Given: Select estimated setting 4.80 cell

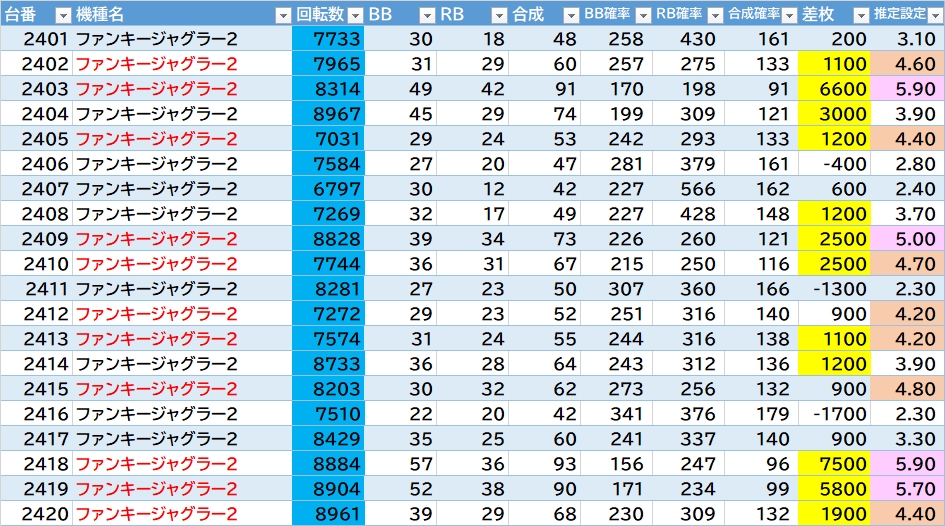Looking at the screenshot, I should pyautogui.click(x=908, y=389).
